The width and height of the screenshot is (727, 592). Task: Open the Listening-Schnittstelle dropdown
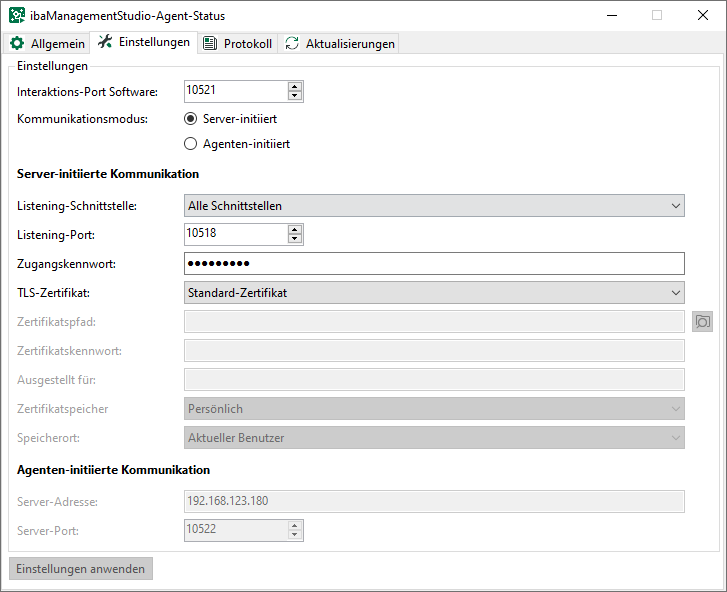434,206
